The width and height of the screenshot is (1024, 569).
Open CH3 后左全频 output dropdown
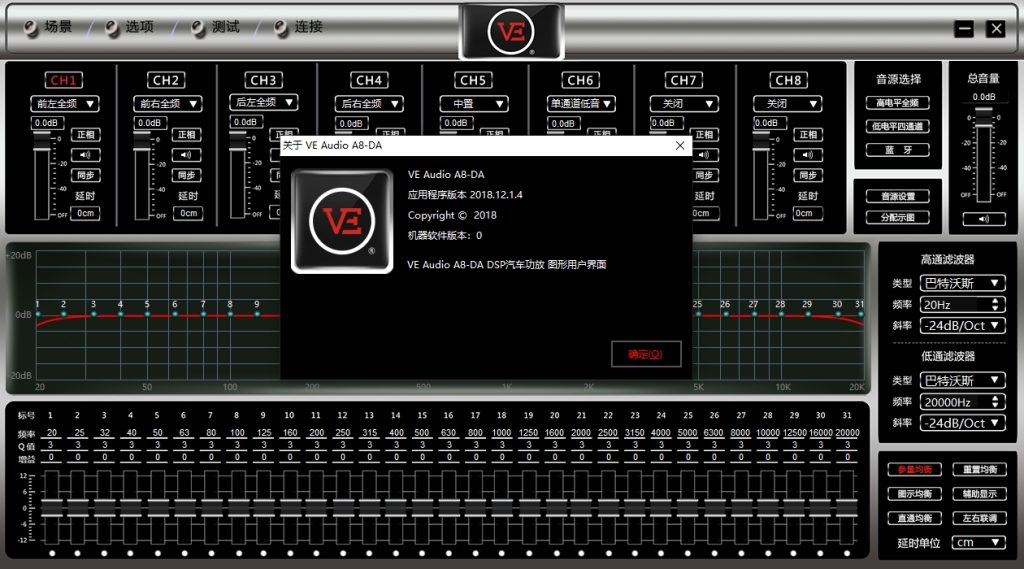264,102
